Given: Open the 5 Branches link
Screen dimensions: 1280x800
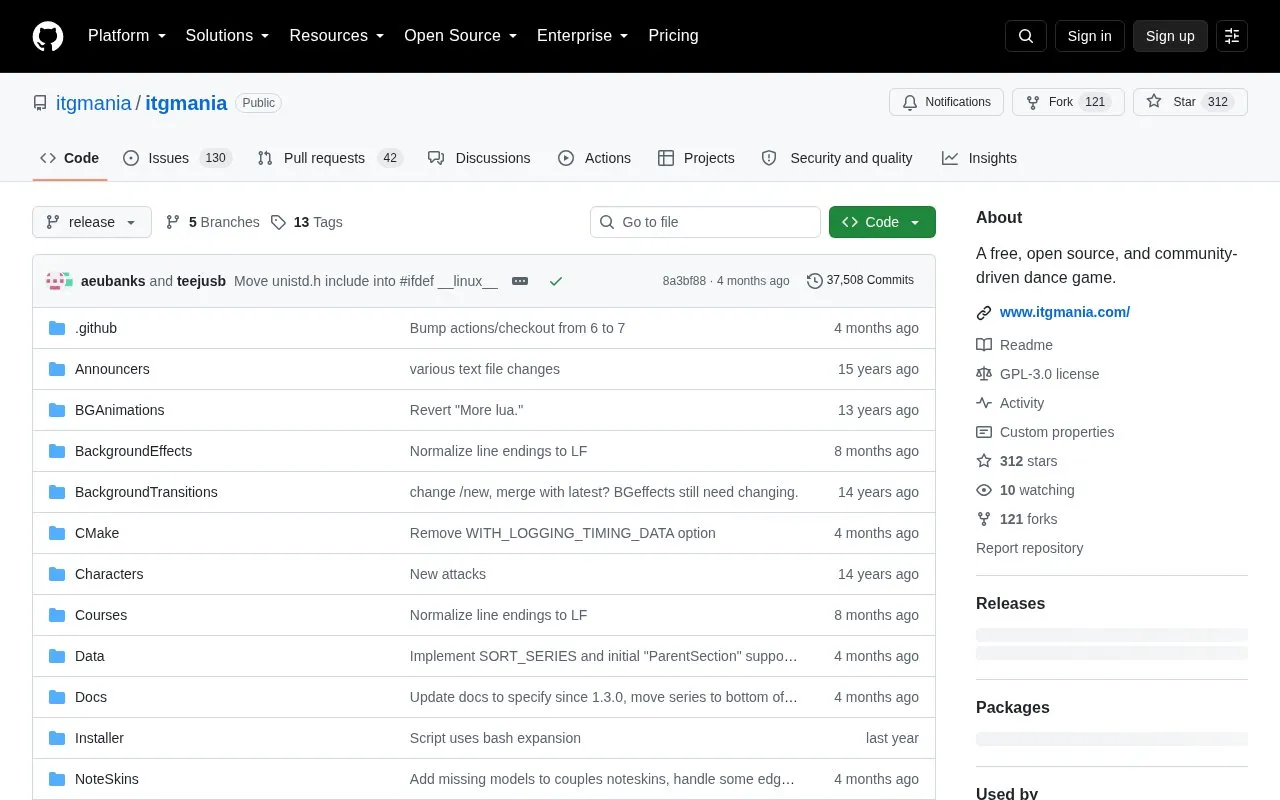Looking at the screenshot, I should 212,222.
